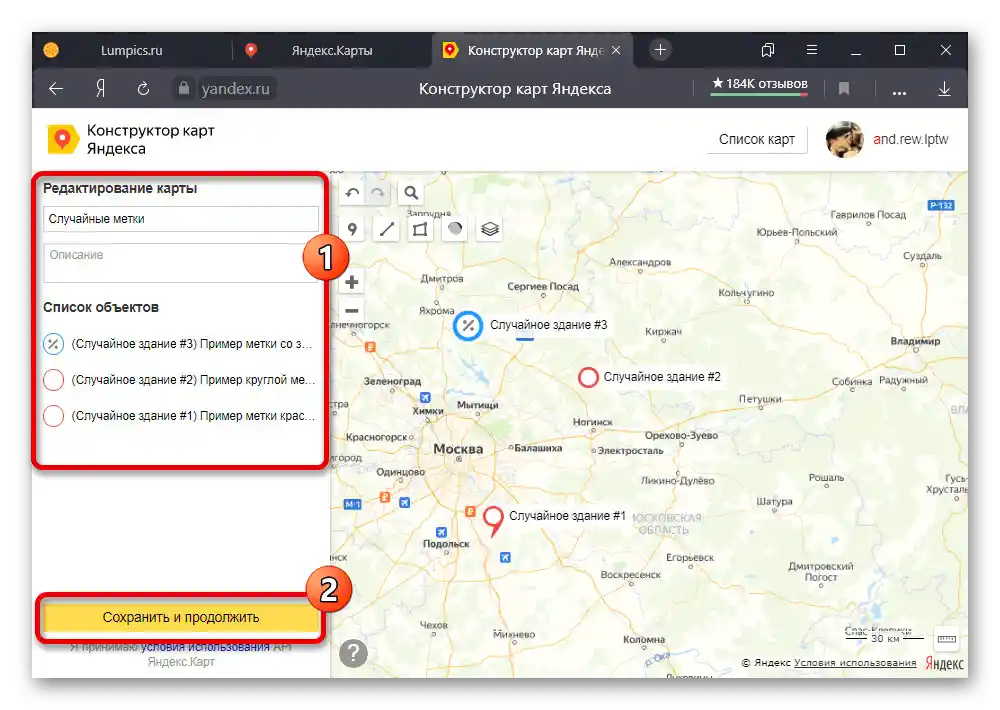Screen dimensions: 1000x710
Task: Undo the last map edit
Action: coord(352,193)
